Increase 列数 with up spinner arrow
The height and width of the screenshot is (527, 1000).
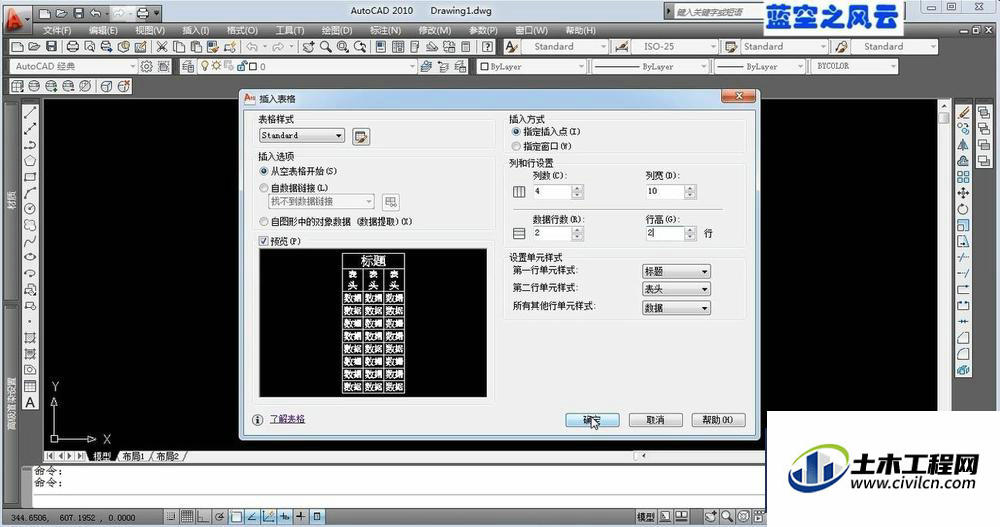point(577,188)
